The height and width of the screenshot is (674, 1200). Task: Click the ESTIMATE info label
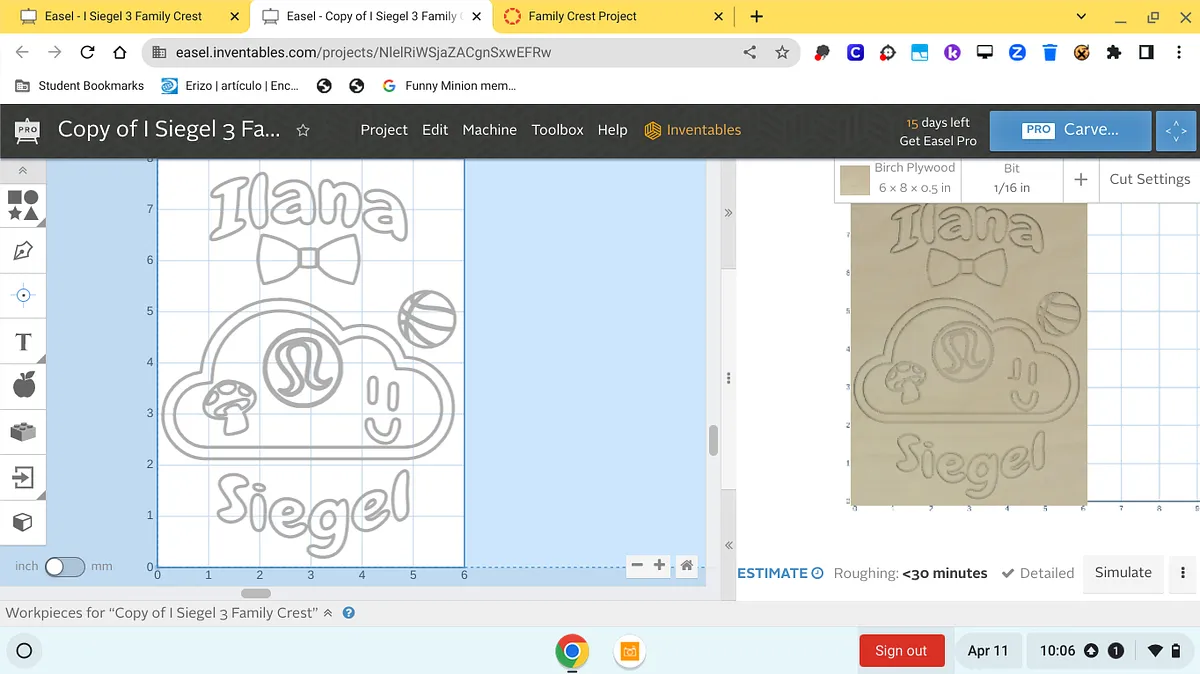[x=780, y=573]
